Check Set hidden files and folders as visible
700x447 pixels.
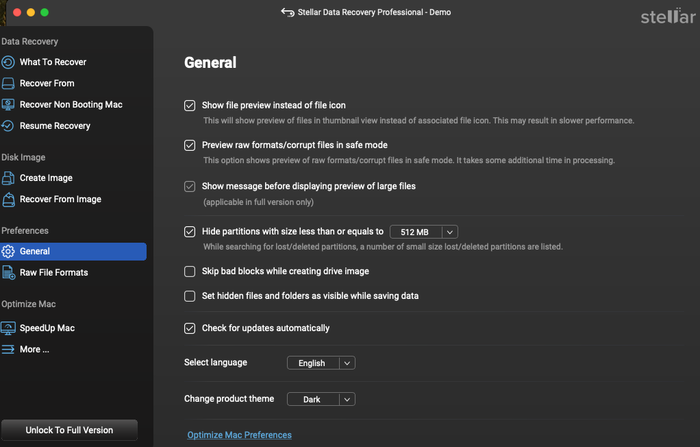click(190, 296)
